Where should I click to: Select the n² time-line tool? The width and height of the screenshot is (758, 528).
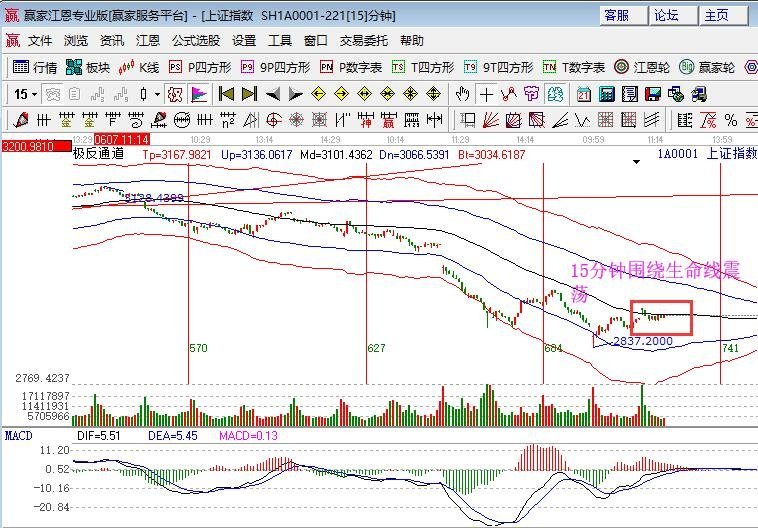[x=228, y=120]
